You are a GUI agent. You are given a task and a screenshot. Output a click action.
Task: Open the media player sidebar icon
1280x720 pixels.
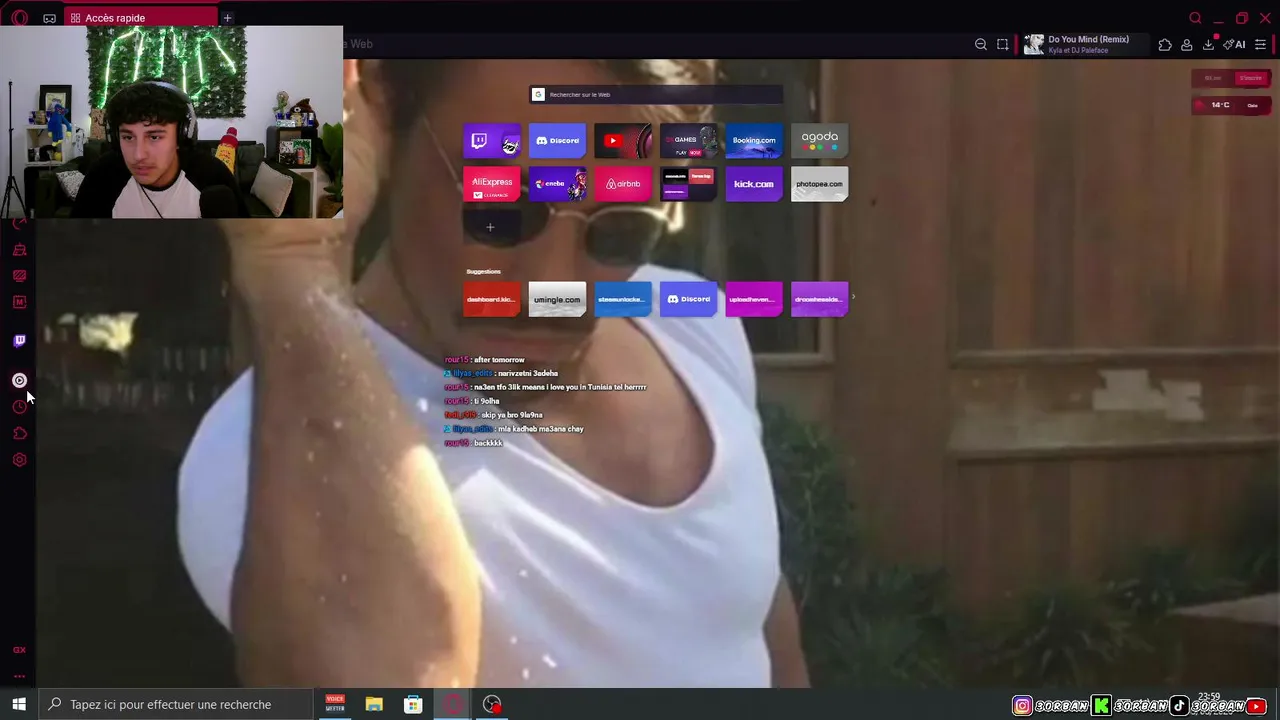point(19,380)
